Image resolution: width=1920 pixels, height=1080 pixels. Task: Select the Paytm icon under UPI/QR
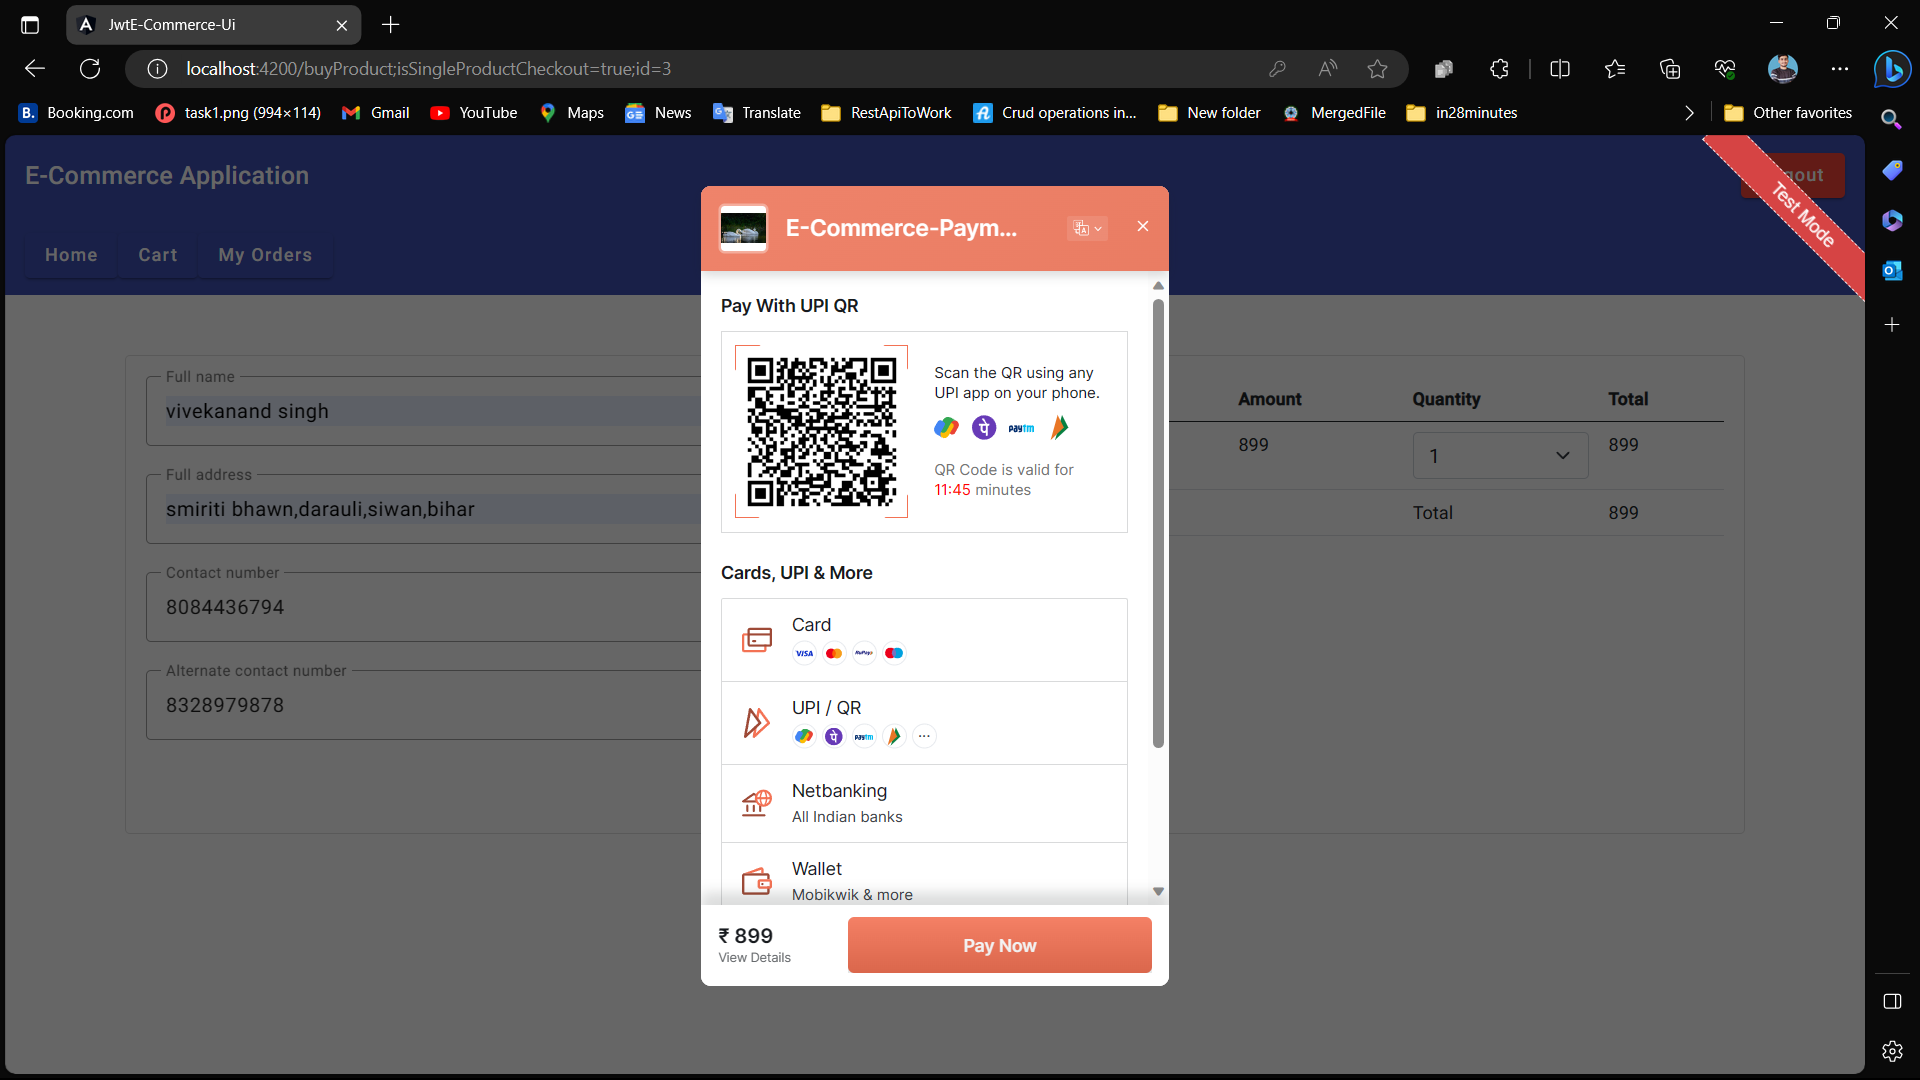pos(863,736)
